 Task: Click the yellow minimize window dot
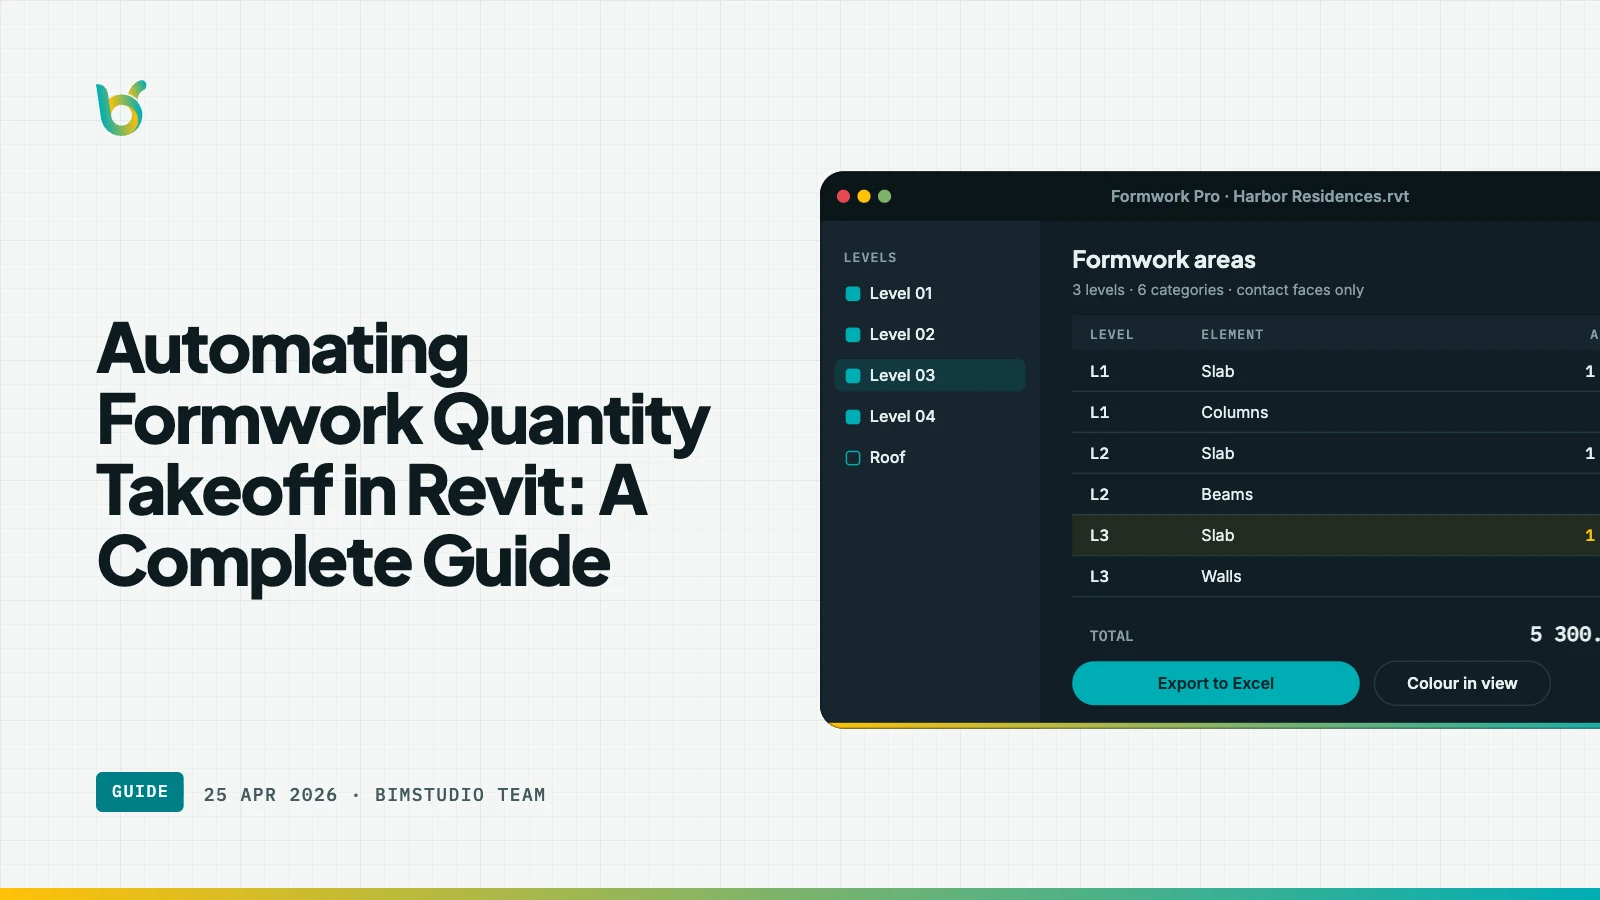864,196
